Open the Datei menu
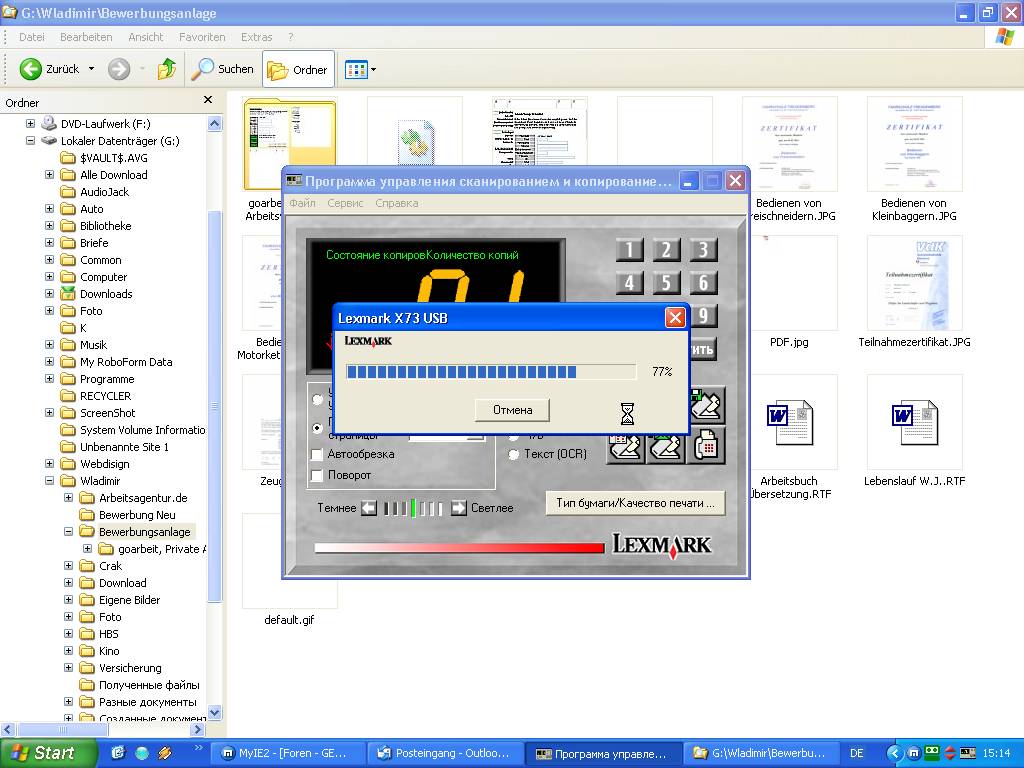 [x=32, y=37]
